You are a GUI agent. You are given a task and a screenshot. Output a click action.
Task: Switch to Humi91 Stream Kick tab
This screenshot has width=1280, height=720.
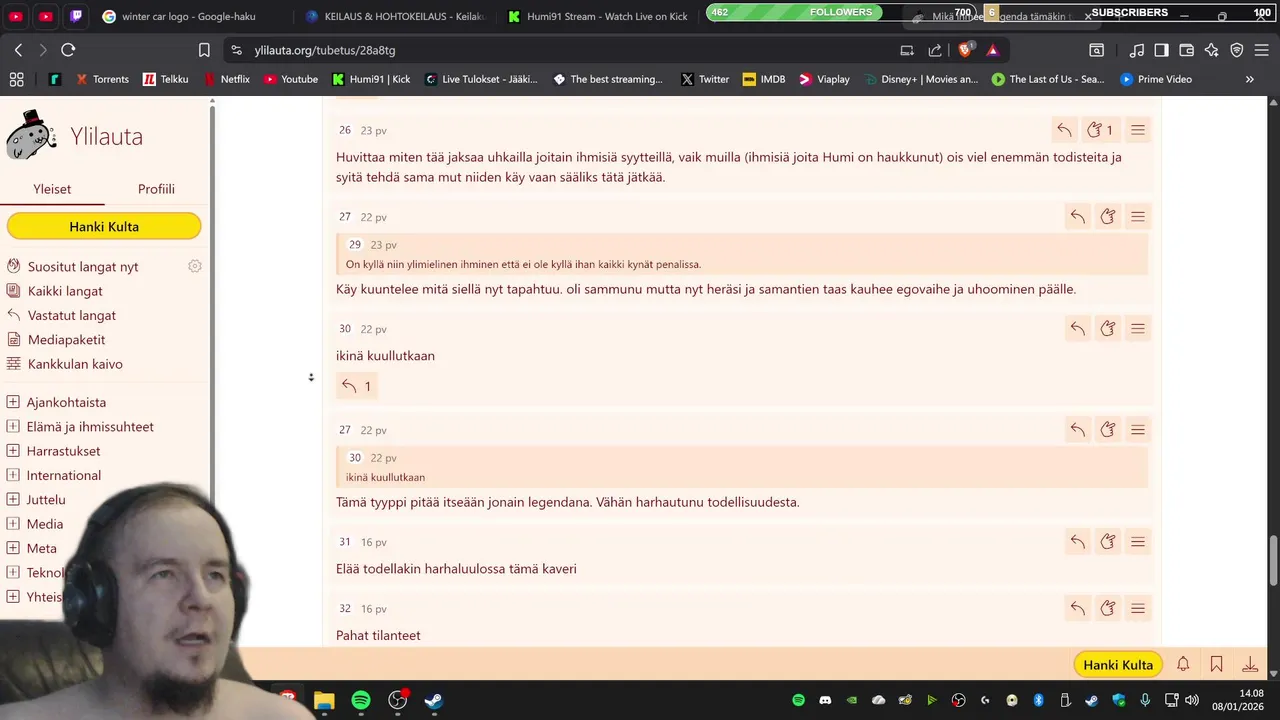click(598, 16)
